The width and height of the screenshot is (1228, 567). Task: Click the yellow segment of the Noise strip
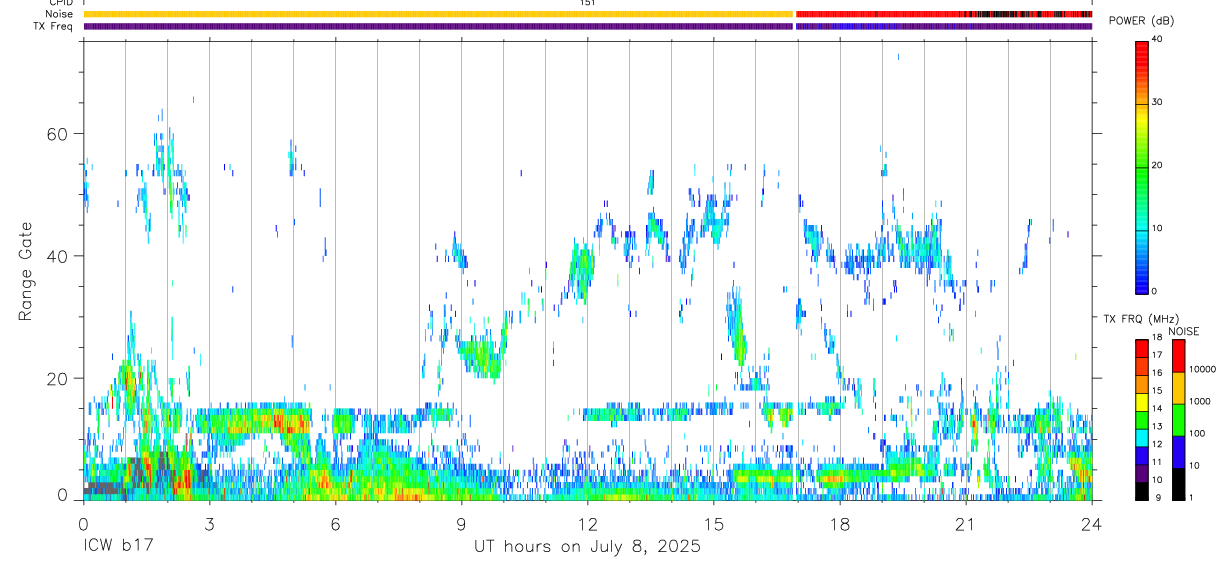coord(438,14)
